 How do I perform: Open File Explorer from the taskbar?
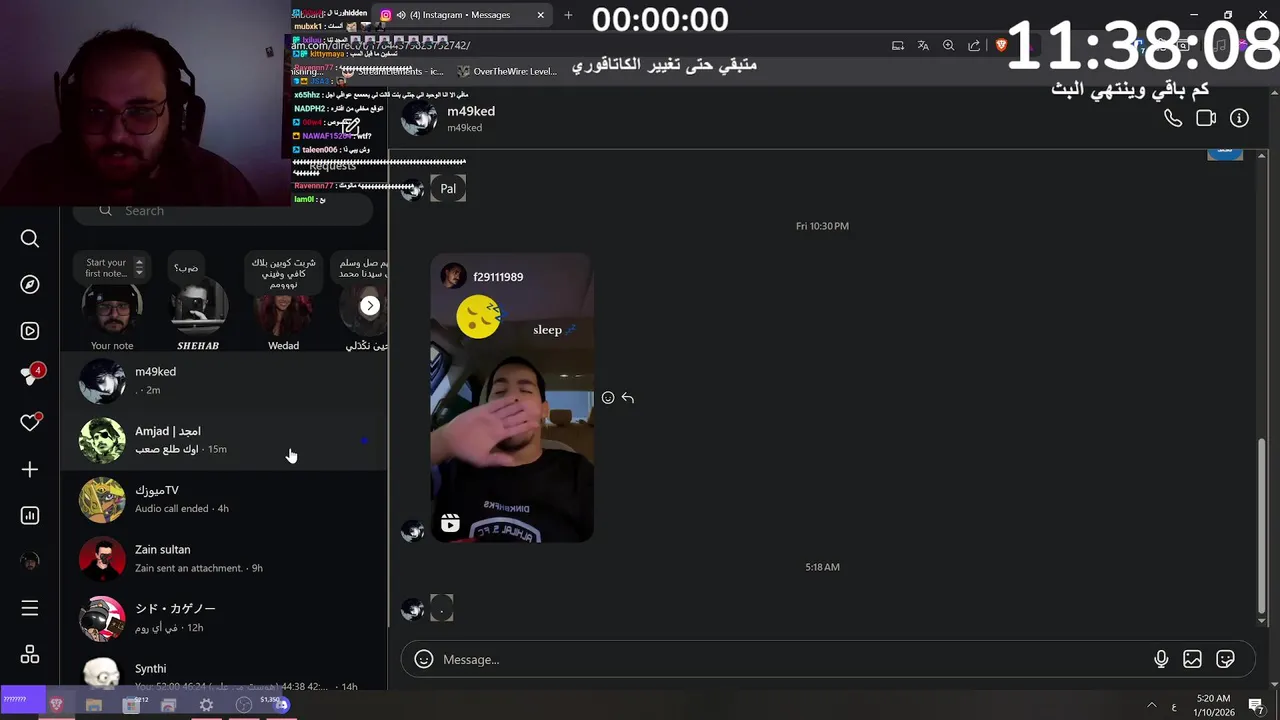pos(94,705)
